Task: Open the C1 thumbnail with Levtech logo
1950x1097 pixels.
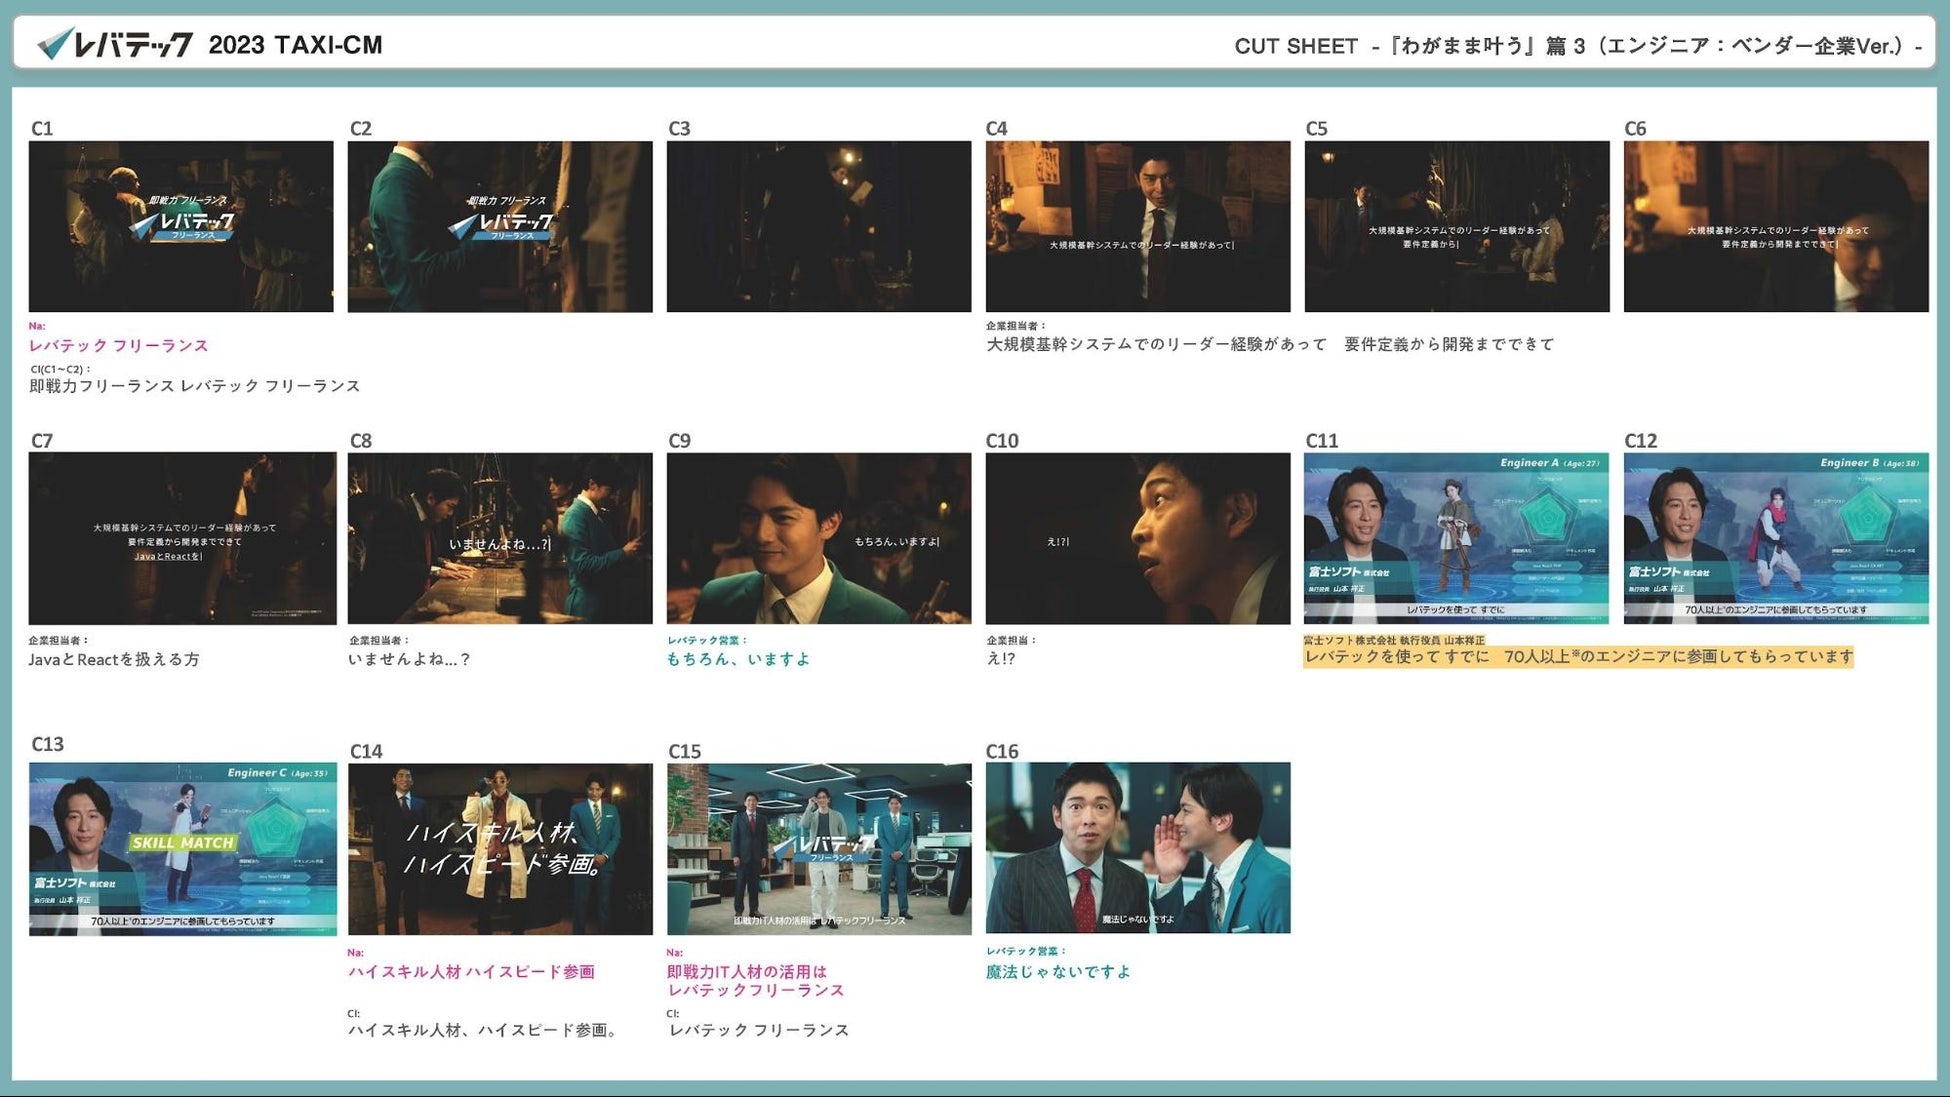Action: click(x=181, y=226)
